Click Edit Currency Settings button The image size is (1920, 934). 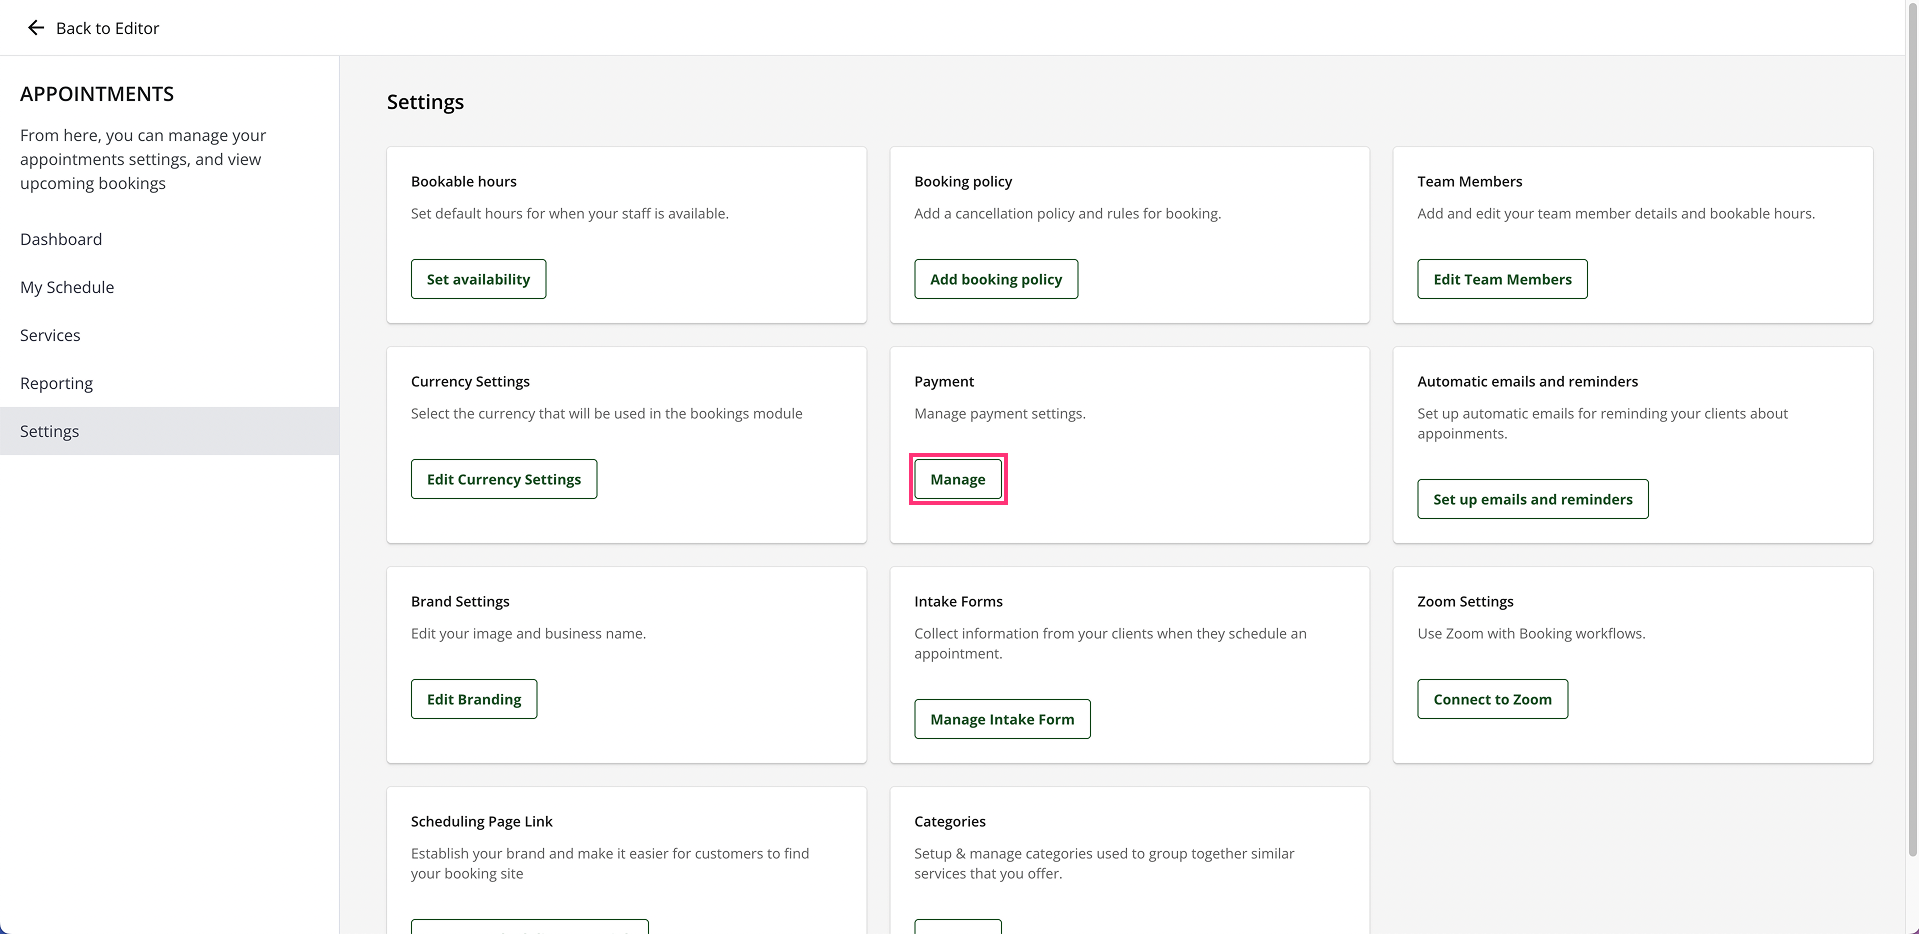click(504, 479)
